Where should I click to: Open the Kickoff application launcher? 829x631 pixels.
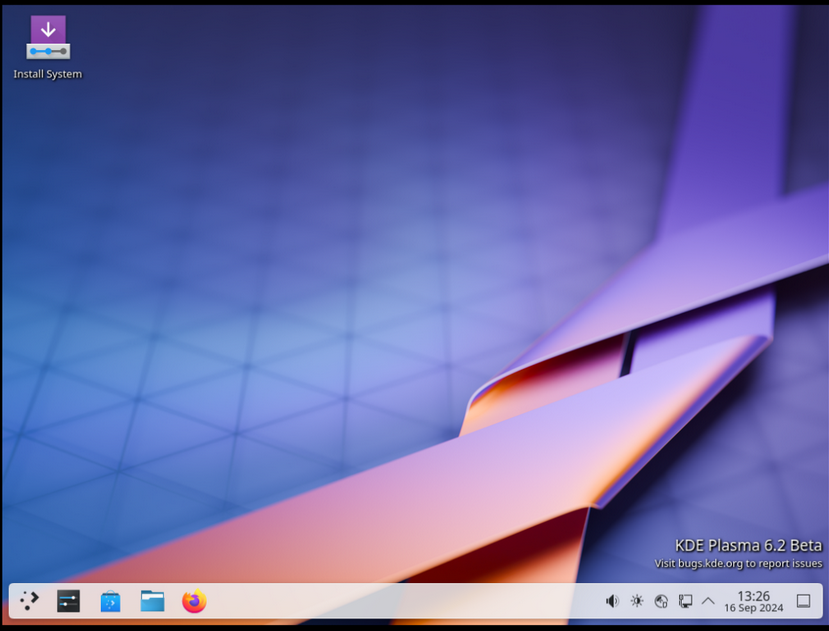pyautogui.click(x=27, y=601)
